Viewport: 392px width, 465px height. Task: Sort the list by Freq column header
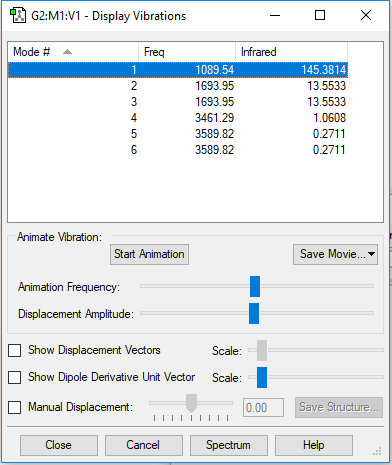(x=187, y=52)
